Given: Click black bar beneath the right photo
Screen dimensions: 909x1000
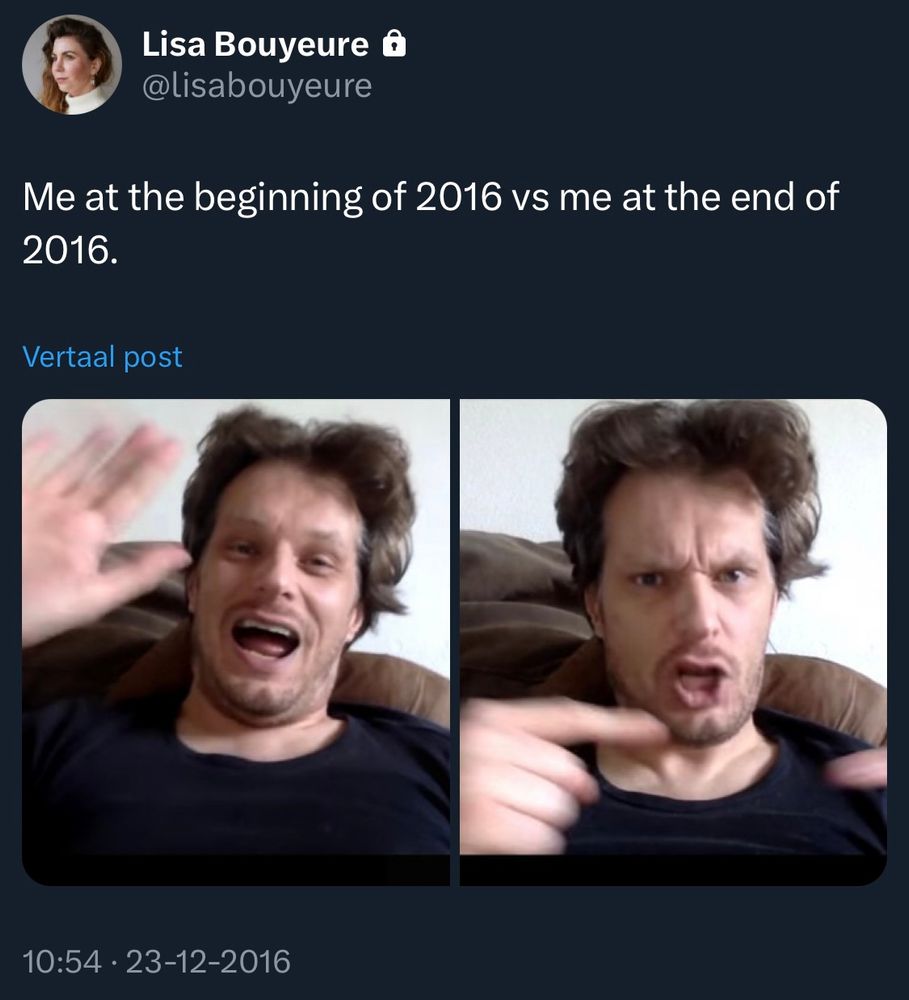Looking at the screenshot, I should pos(673,869).
